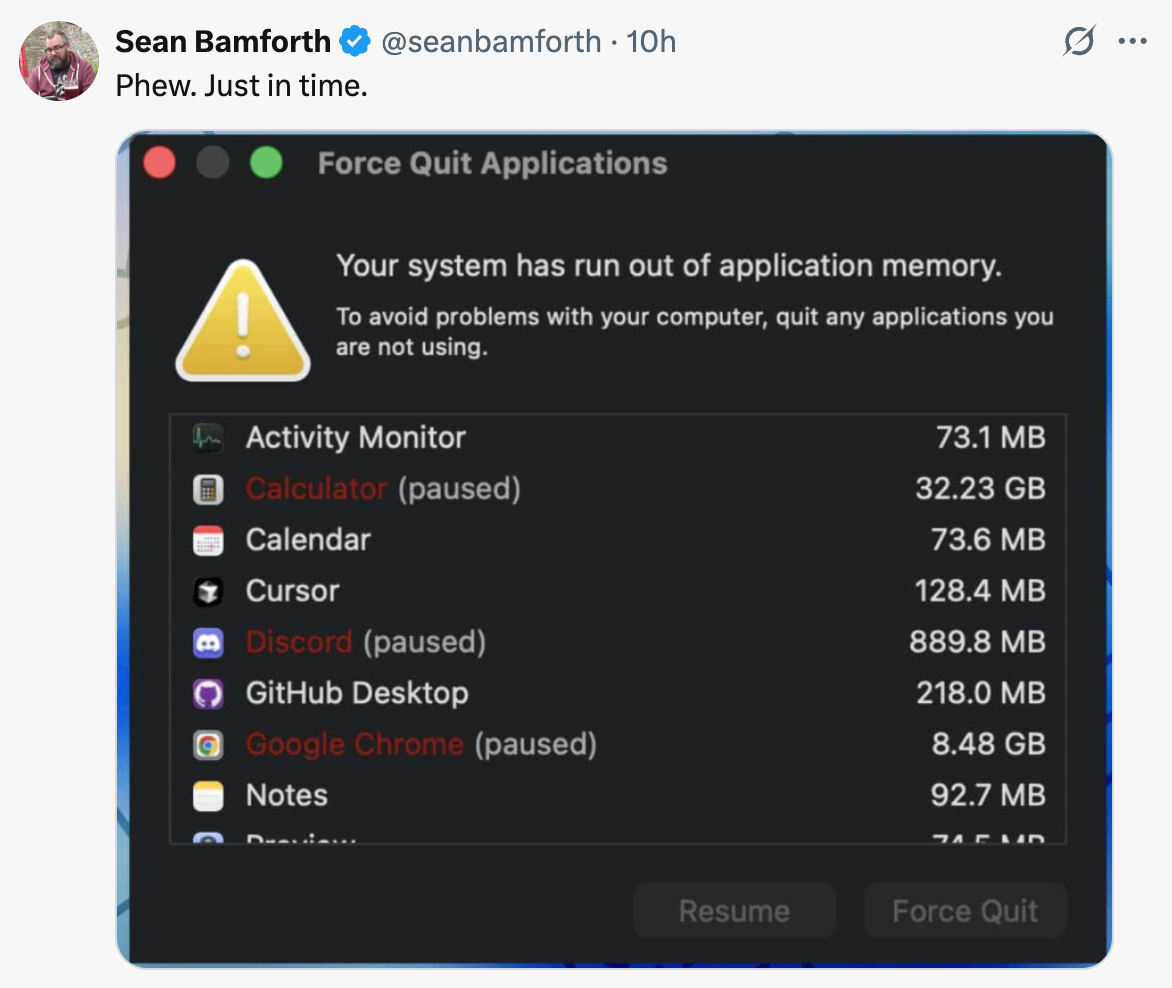Click the yellow warning triangle icon
This screenshot has height=988, width=1172.
click(x=243, y=323)
